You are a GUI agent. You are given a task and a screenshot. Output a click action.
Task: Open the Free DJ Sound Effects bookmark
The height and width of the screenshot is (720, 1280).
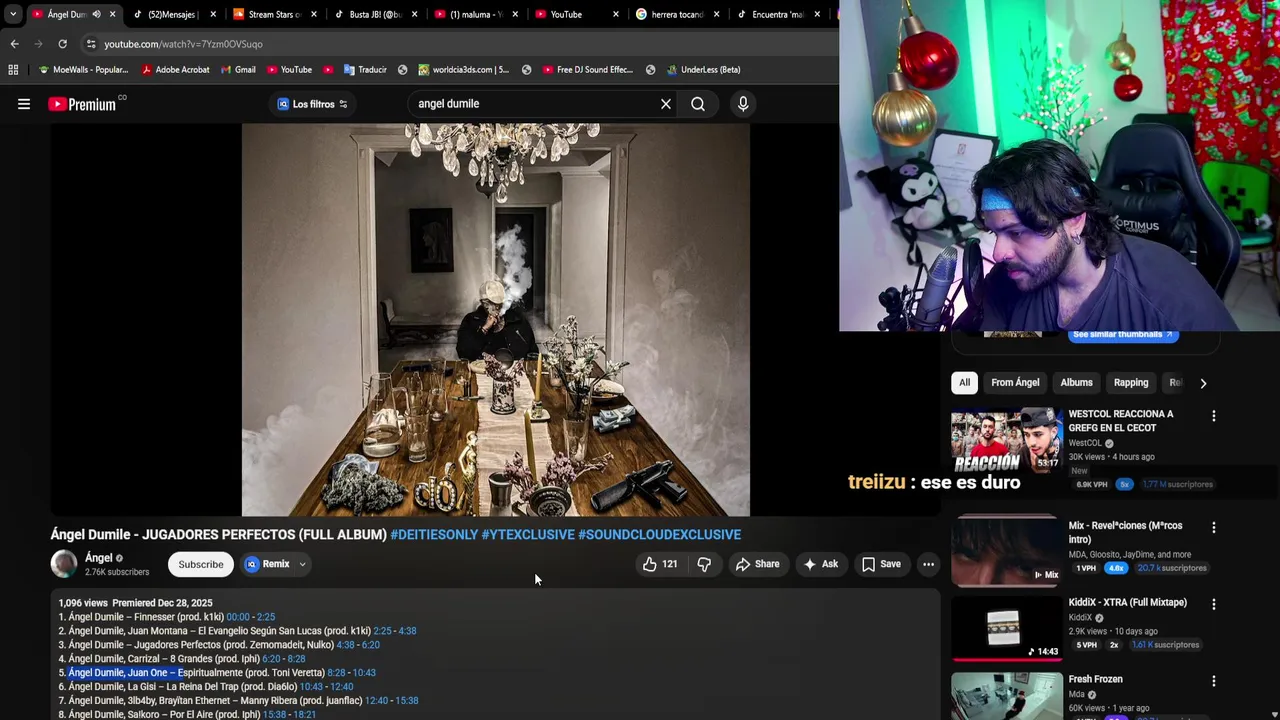[x=588, y=70]
